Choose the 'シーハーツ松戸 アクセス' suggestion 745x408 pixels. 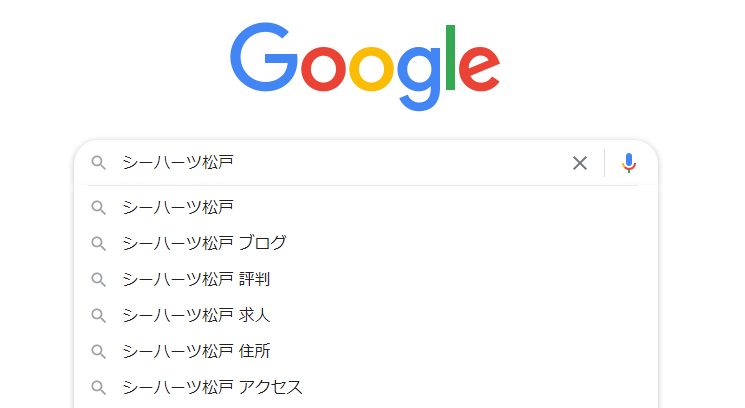[212, 387]
